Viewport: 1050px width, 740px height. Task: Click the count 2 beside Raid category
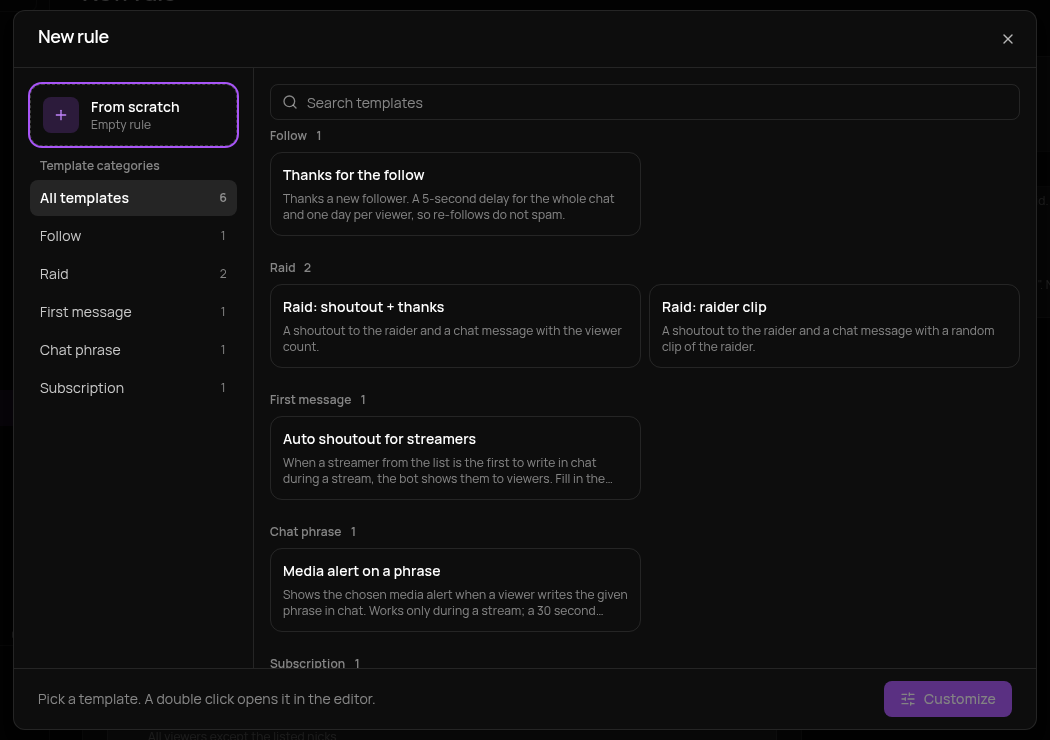tap(223, 274)
